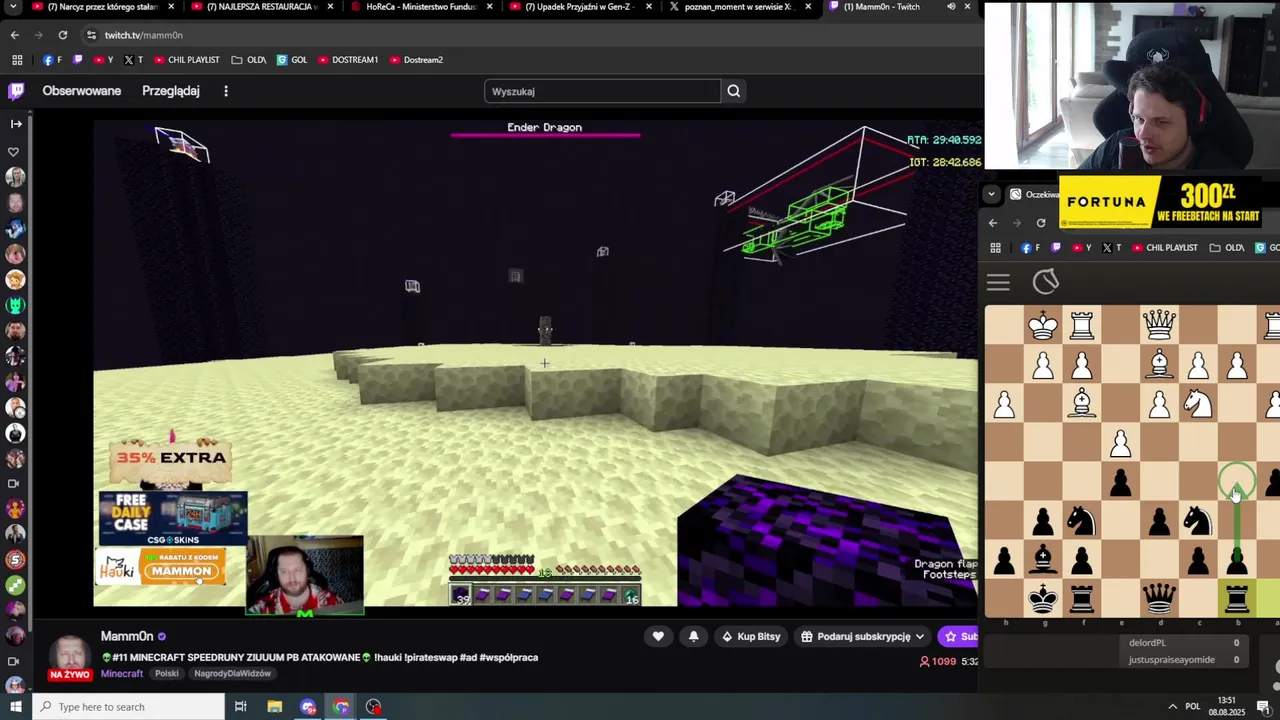Click the Lichess knight logo
This screenshot has height=720, width=1280.
pyautogui.click(x=1046, y=282)
